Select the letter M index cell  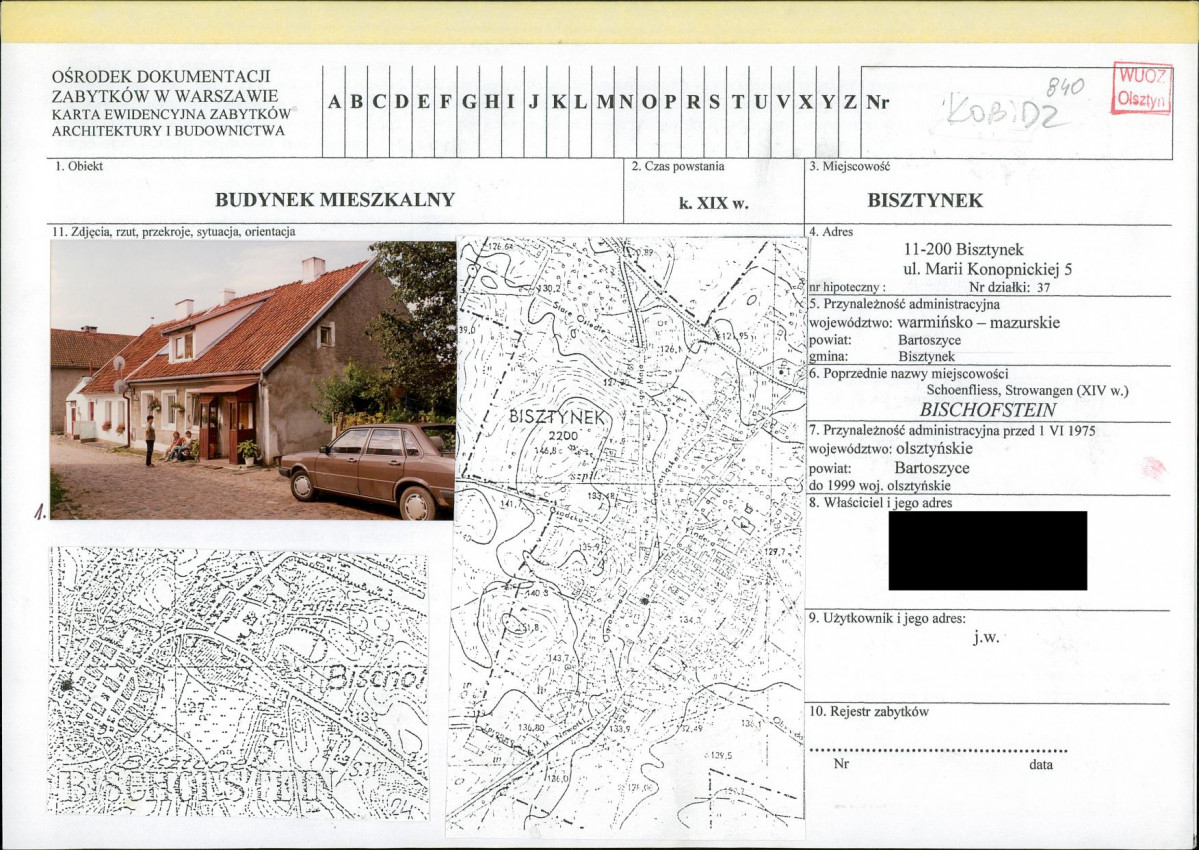click(x=603, y=102)
